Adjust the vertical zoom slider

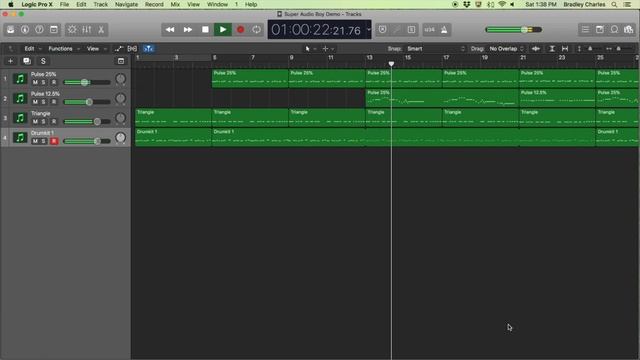coord(590,49)
